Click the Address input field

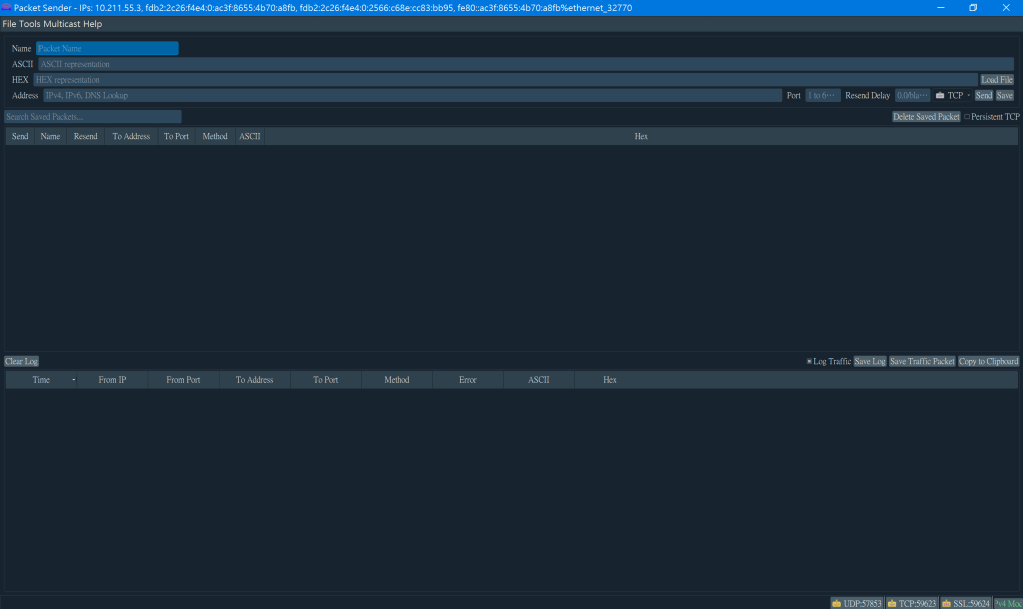coord(411,96)
